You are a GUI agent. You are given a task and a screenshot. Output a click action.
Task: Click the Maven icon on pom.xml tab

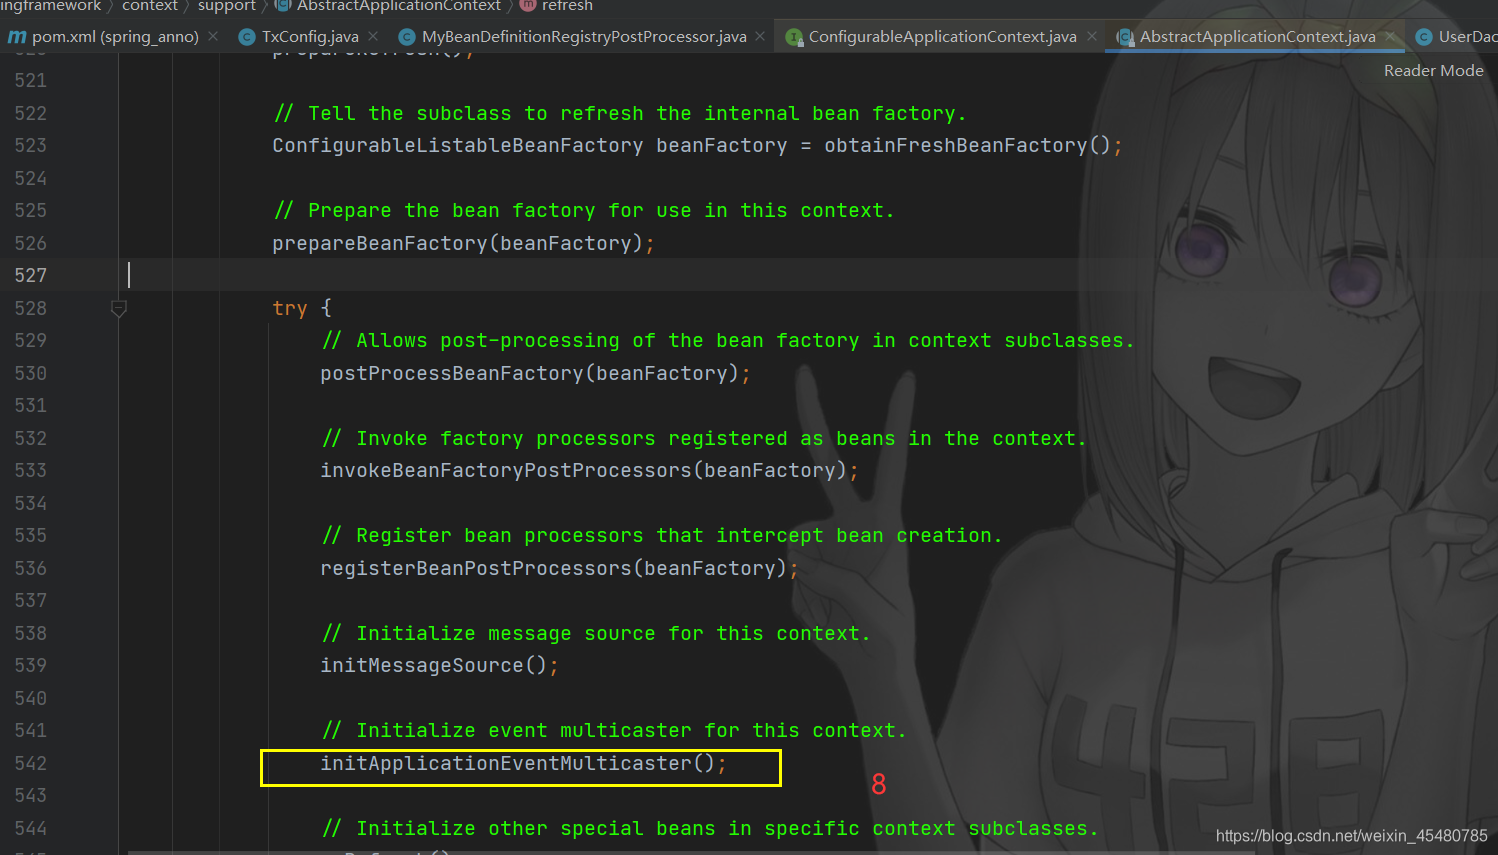pos(17,37)
